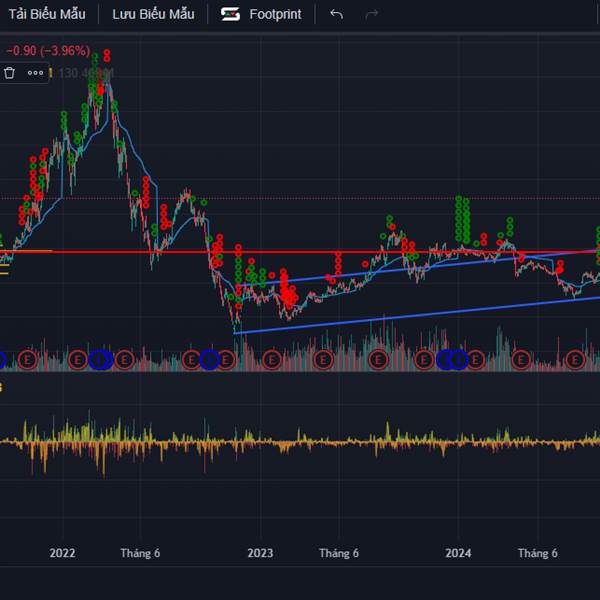The height and width of the screenshot is (600, 600).
Task: Click the 2024 label on time axis
Action: tap(458, 553)
